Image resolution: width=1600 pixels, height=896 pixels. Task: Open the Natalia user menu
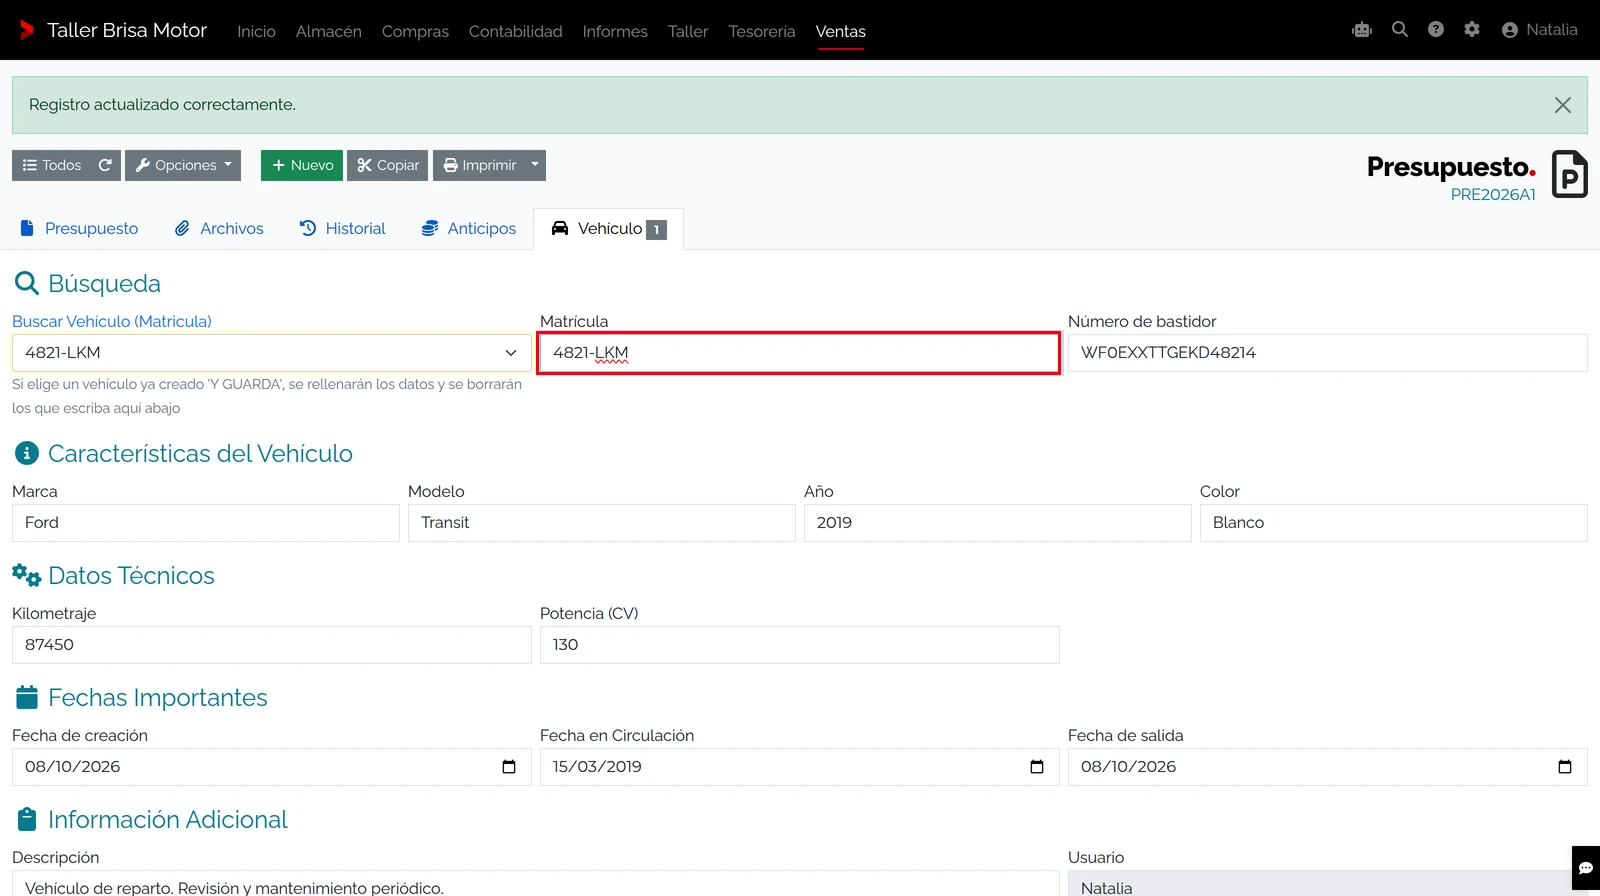[x=1540, y=30]
